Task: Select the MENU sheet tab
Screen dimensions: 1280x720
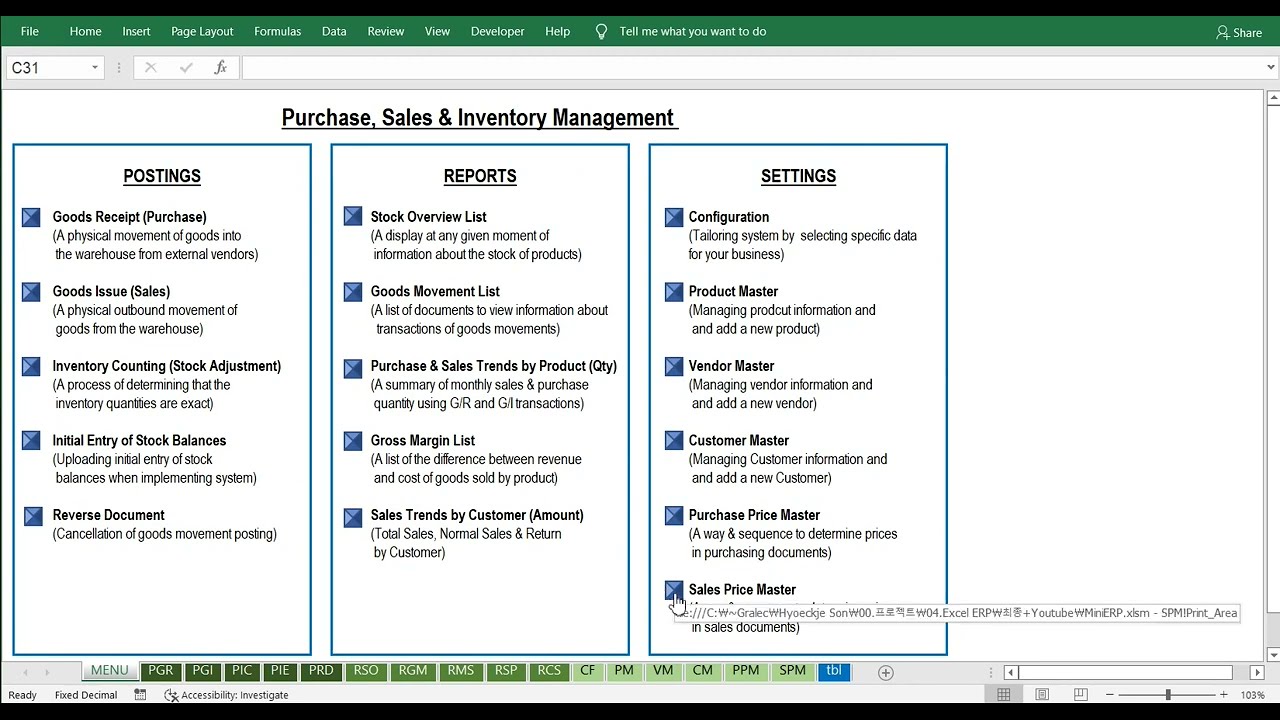Action: (x=110, y=671)
